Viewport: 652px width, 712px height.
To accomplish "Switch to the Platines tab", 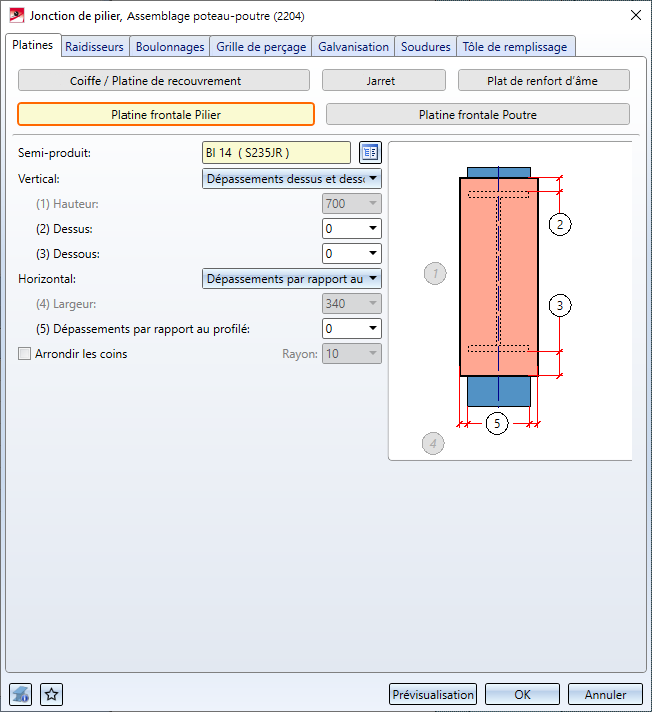I will [33, 45].
